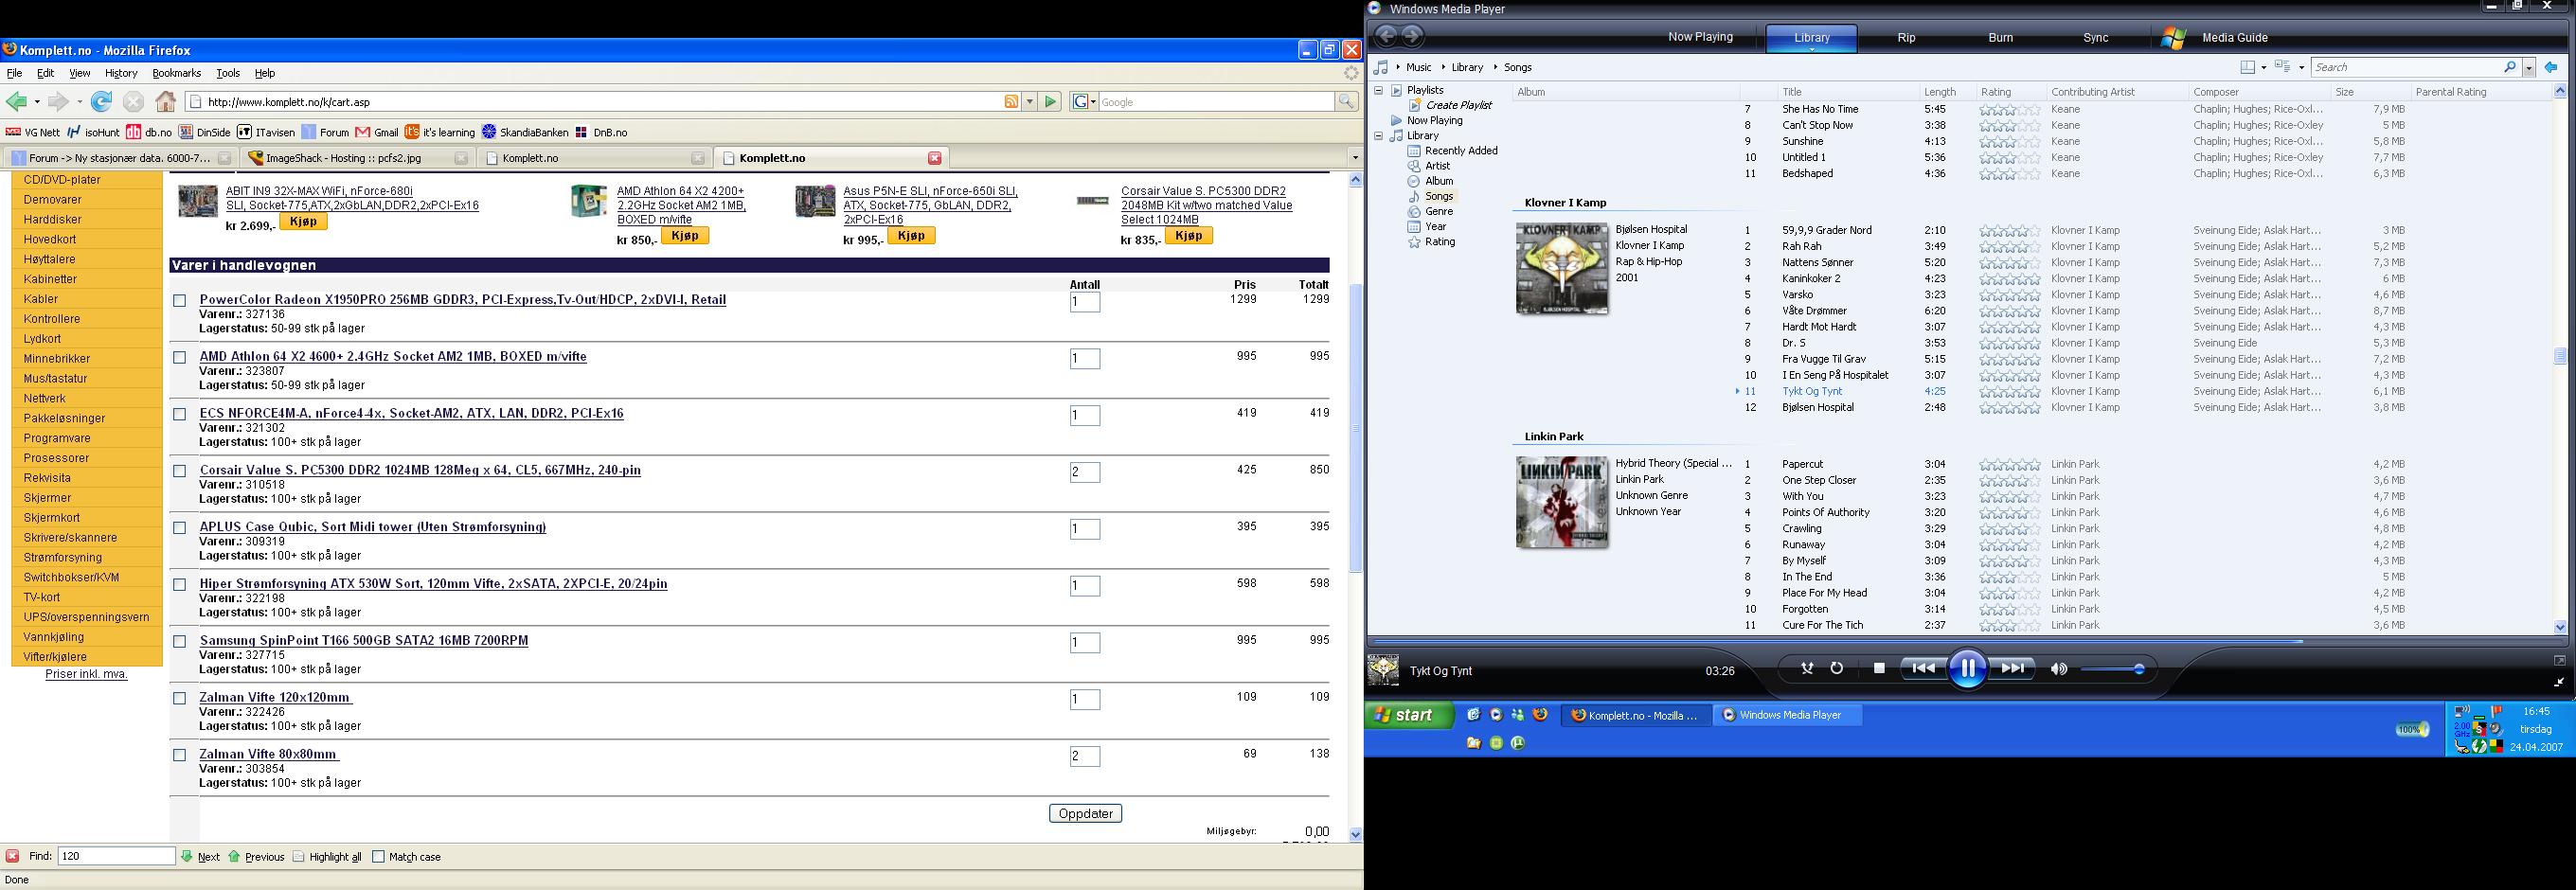Tick checkbox for AMD Athlon 64 X2 4600+
Screen dimensions: 2576x890
(180, 358)
